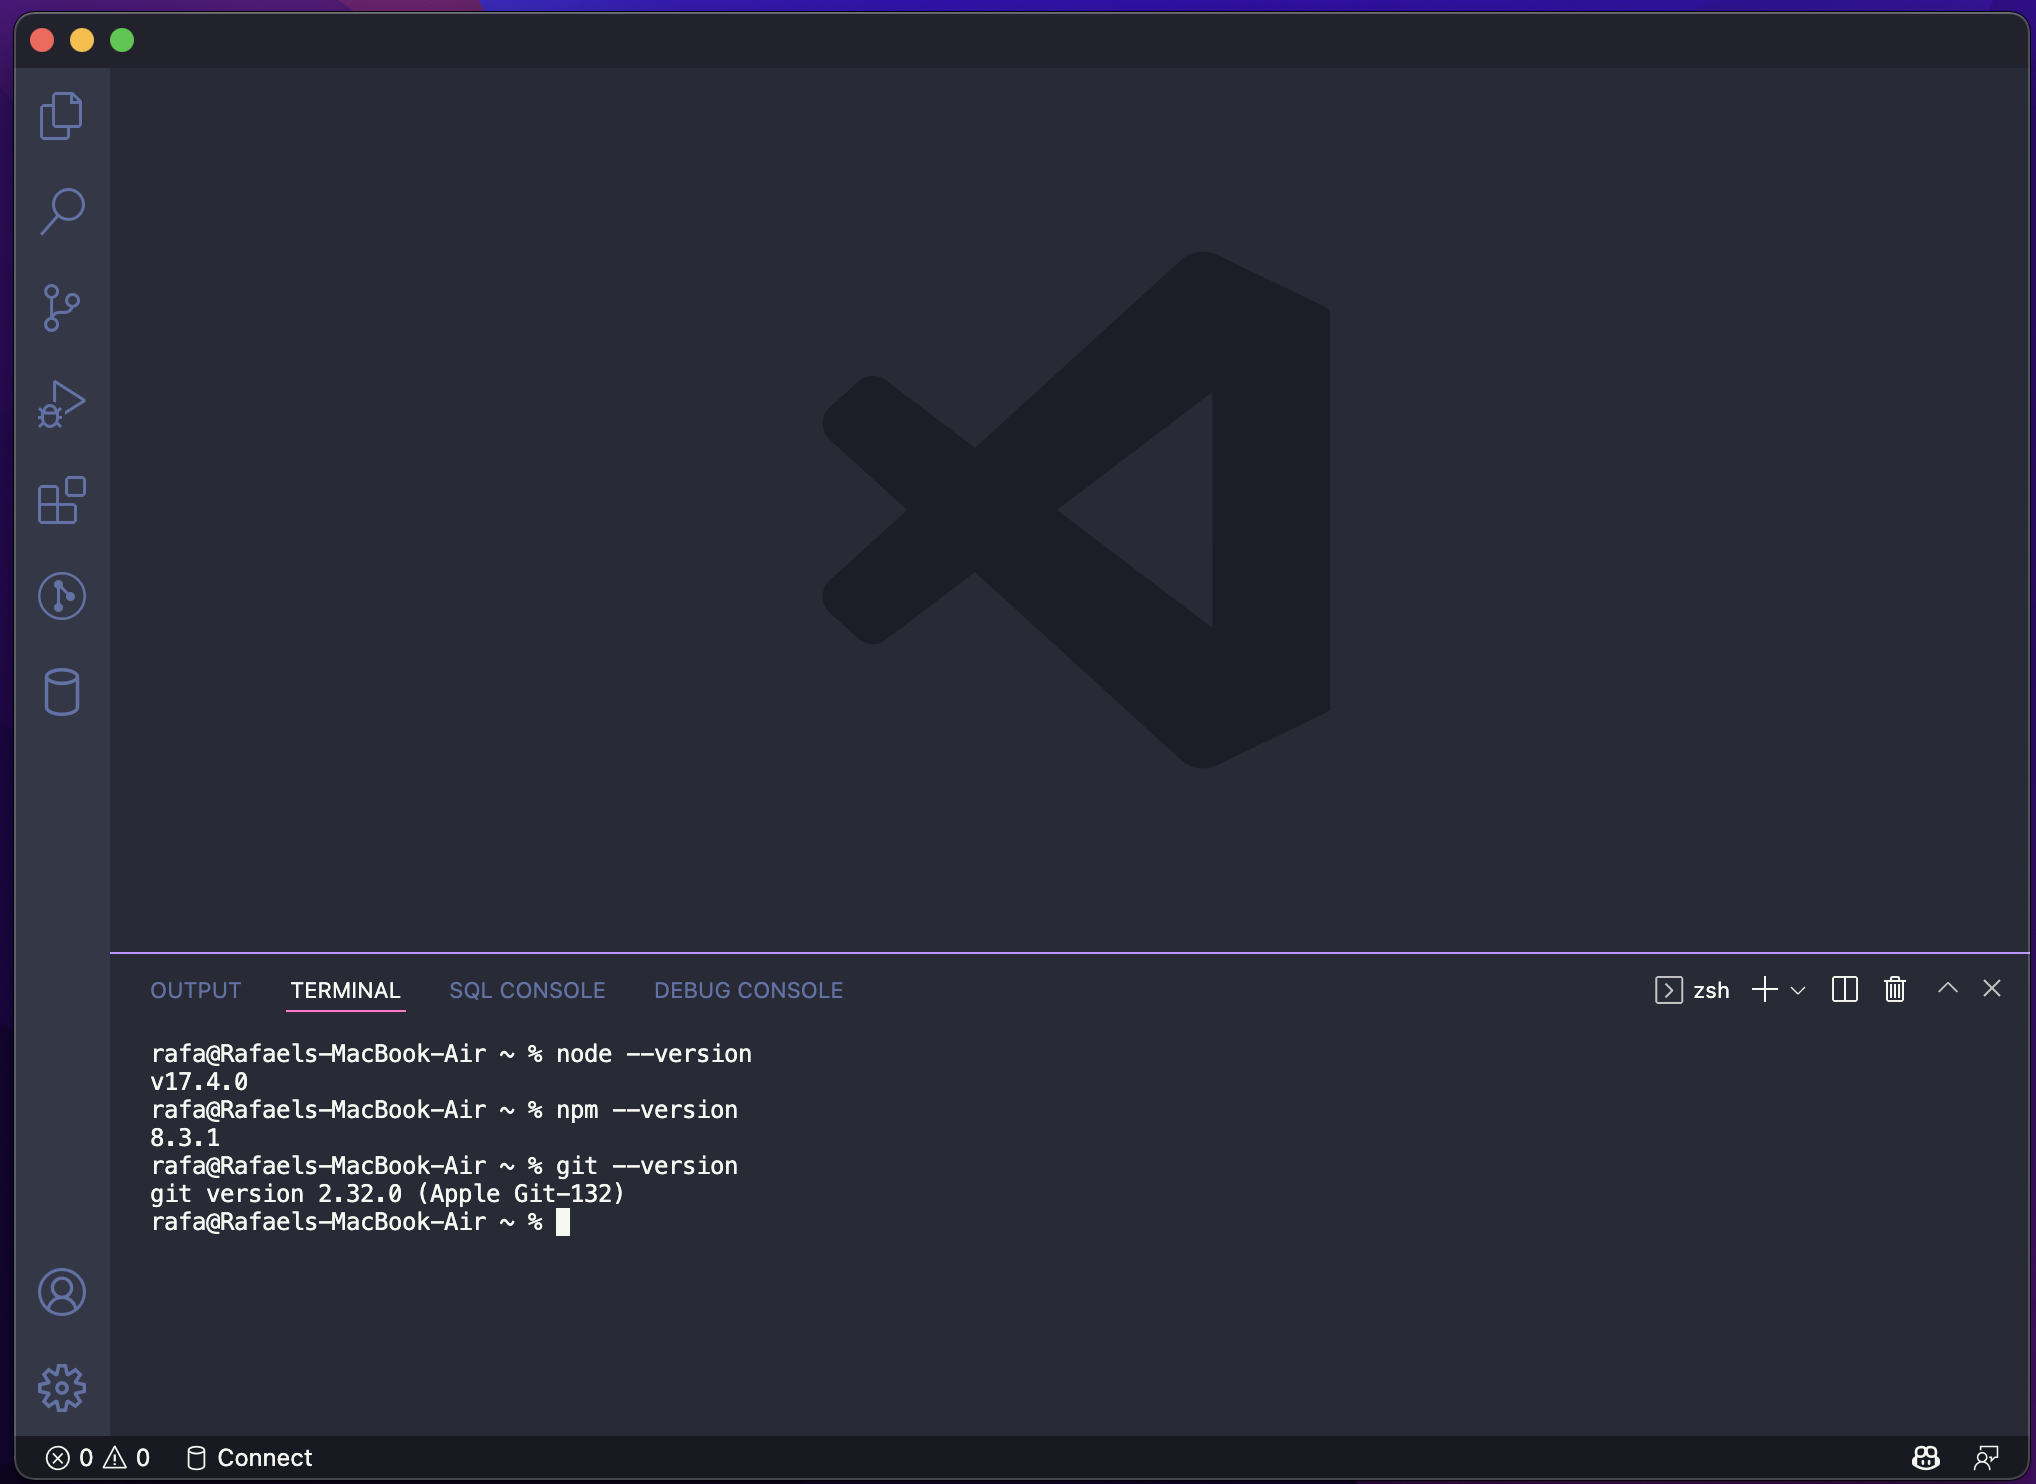Open the feedback icon in status bar
This screenshot has height=1484, width=2036.
coord(1986,1458)
